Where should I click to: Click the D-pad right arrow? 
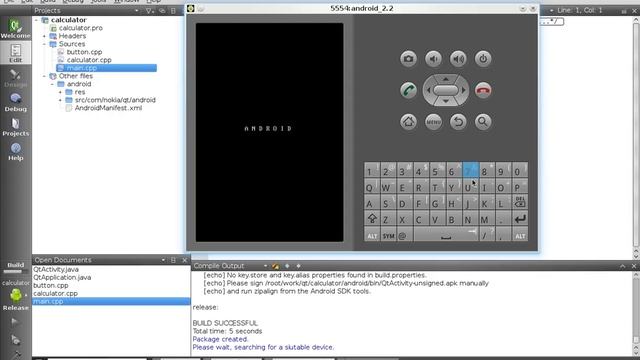coord(463,90)
